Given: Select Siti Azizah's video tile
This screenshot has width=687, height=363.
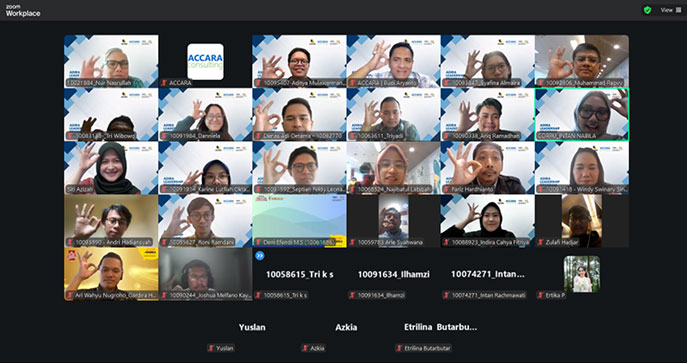Looking at the screenshot, I should [111, 168].
